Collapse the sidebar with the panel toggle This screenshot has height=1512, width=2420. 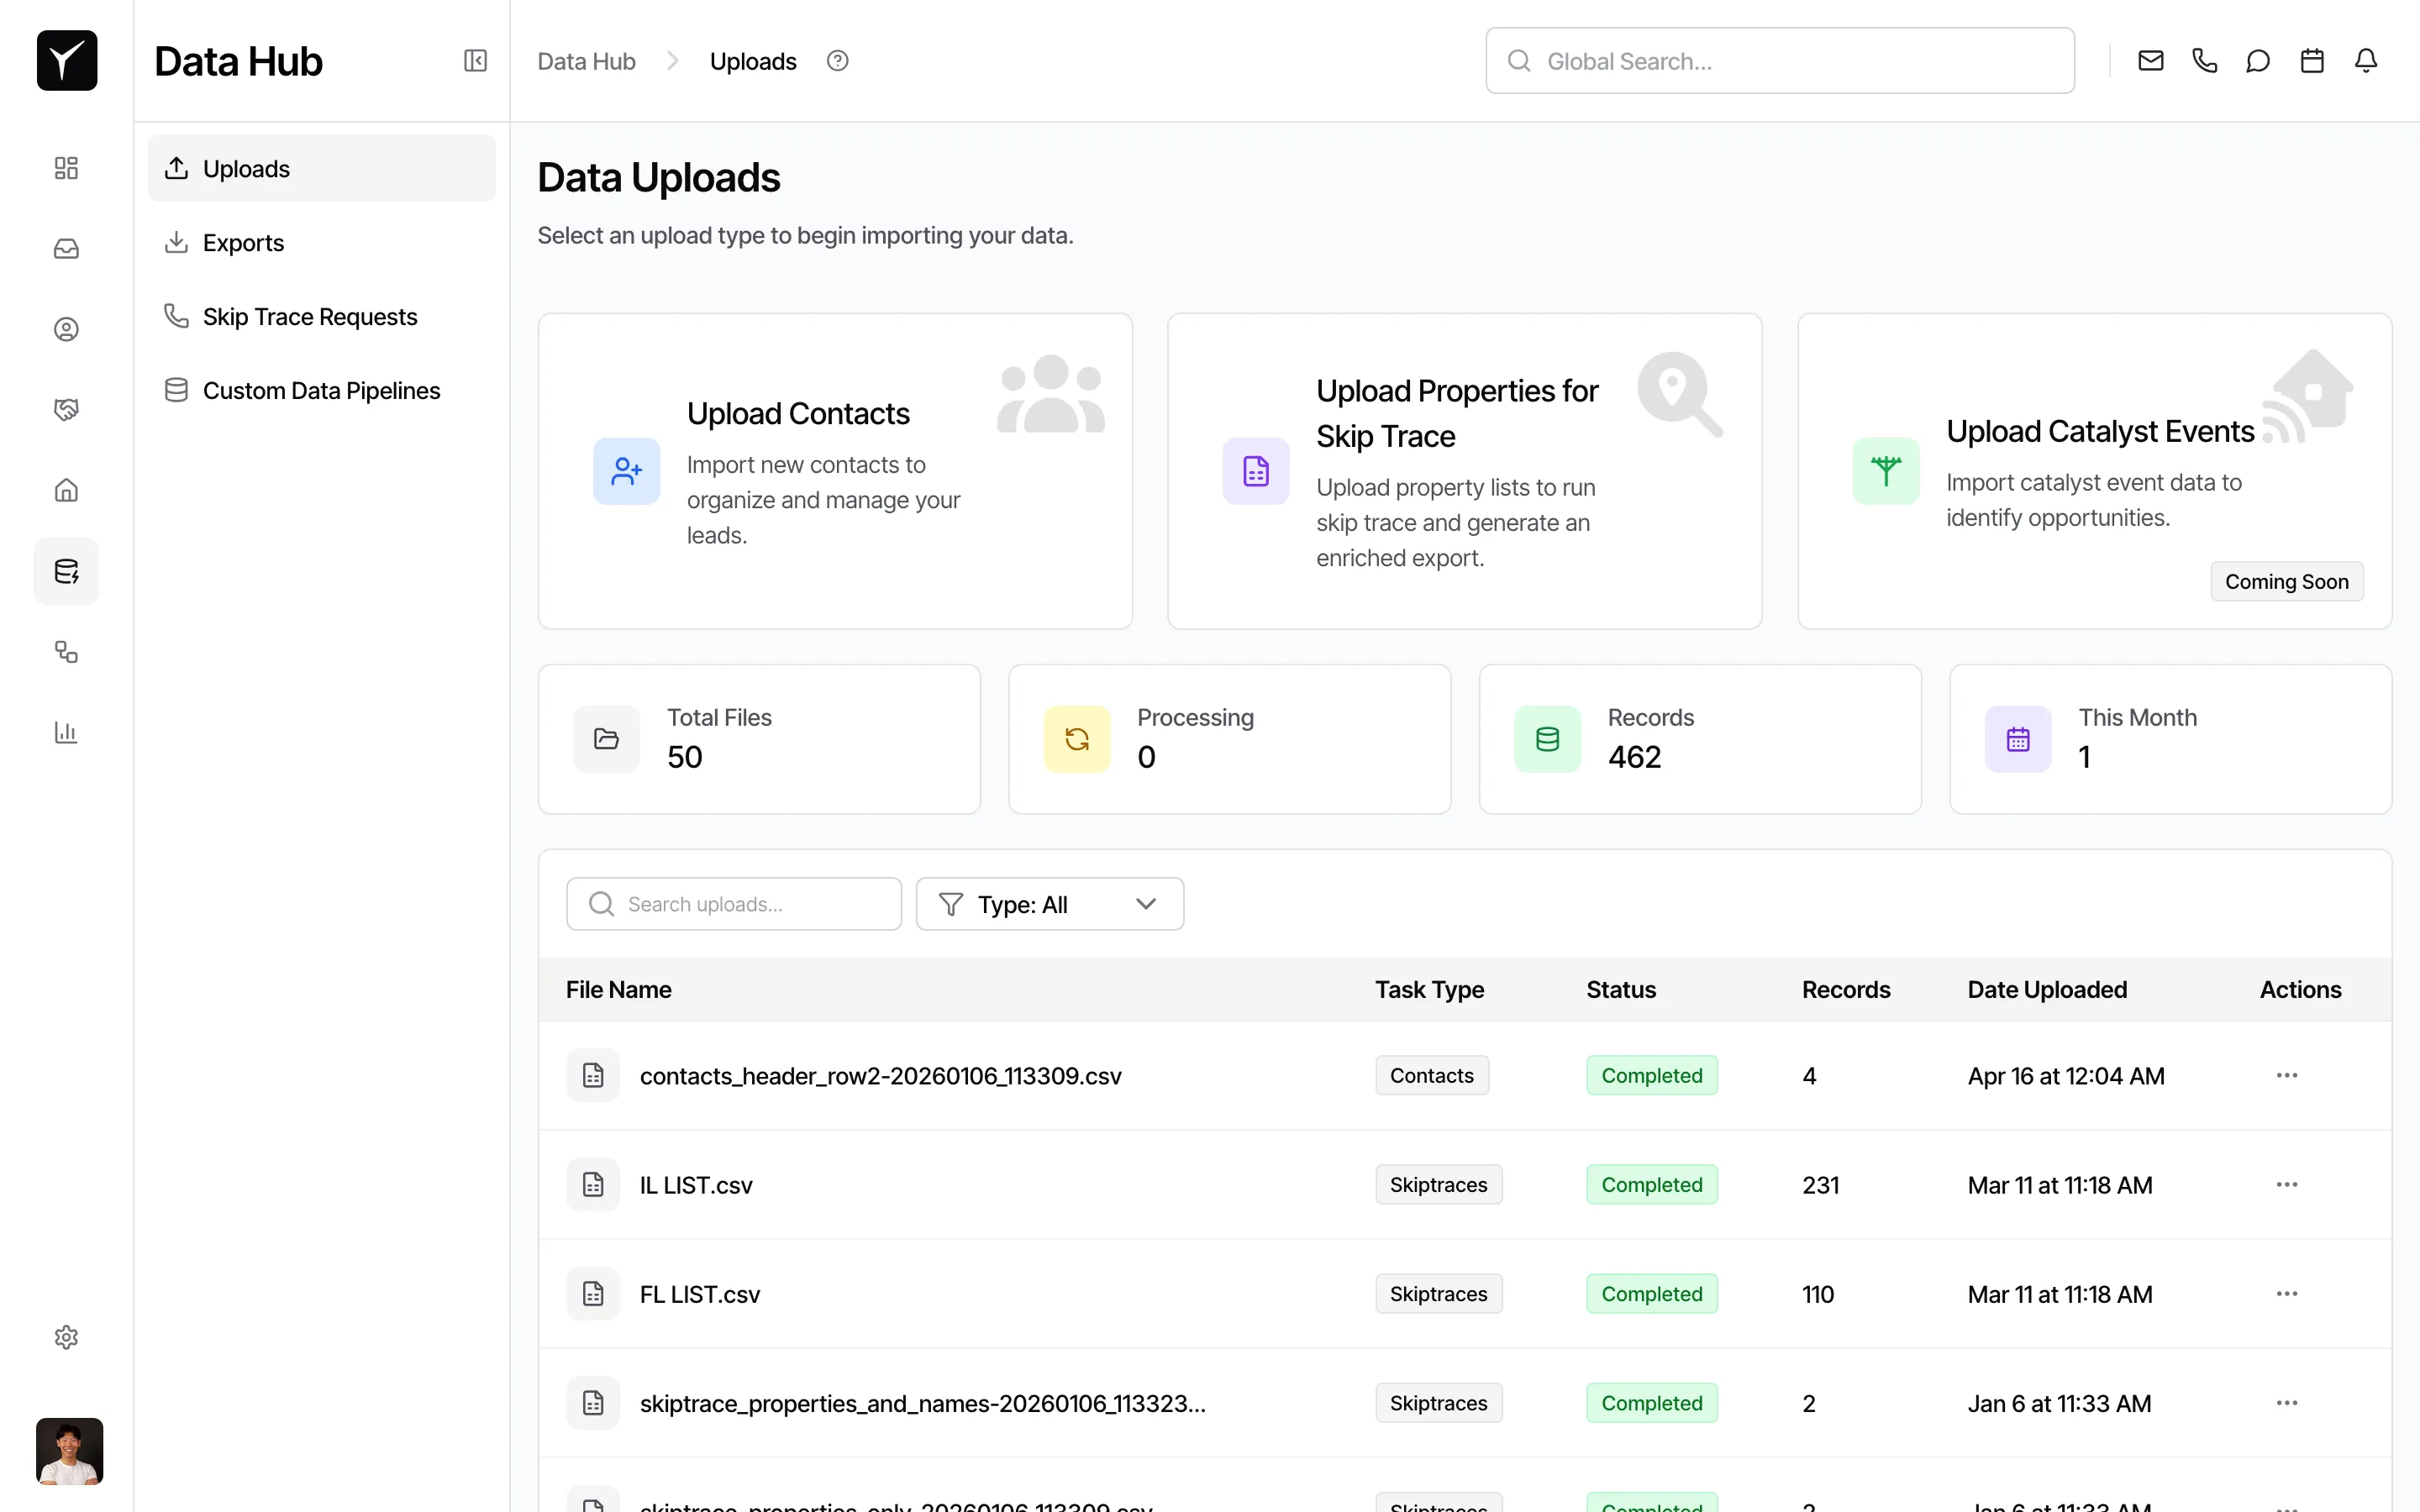[475, 60]
